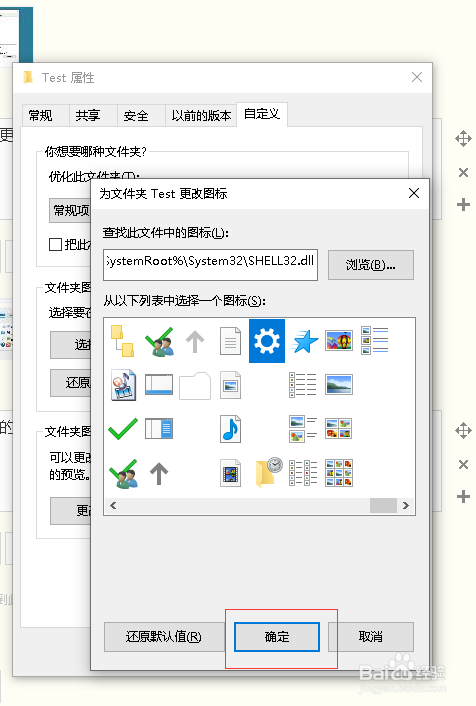Select the lake landscape photo icon
Image resolution: width=476 pixels, height=706 pixels.
pyautogui.click(x=339, y=385)
